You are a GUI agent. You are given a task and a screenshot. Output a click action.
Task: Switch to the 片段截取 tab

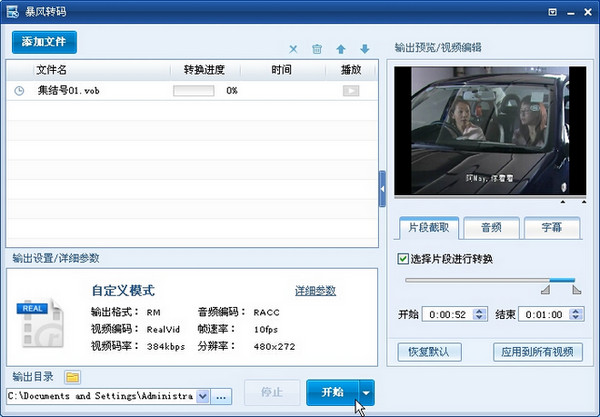tap(429, 228)
